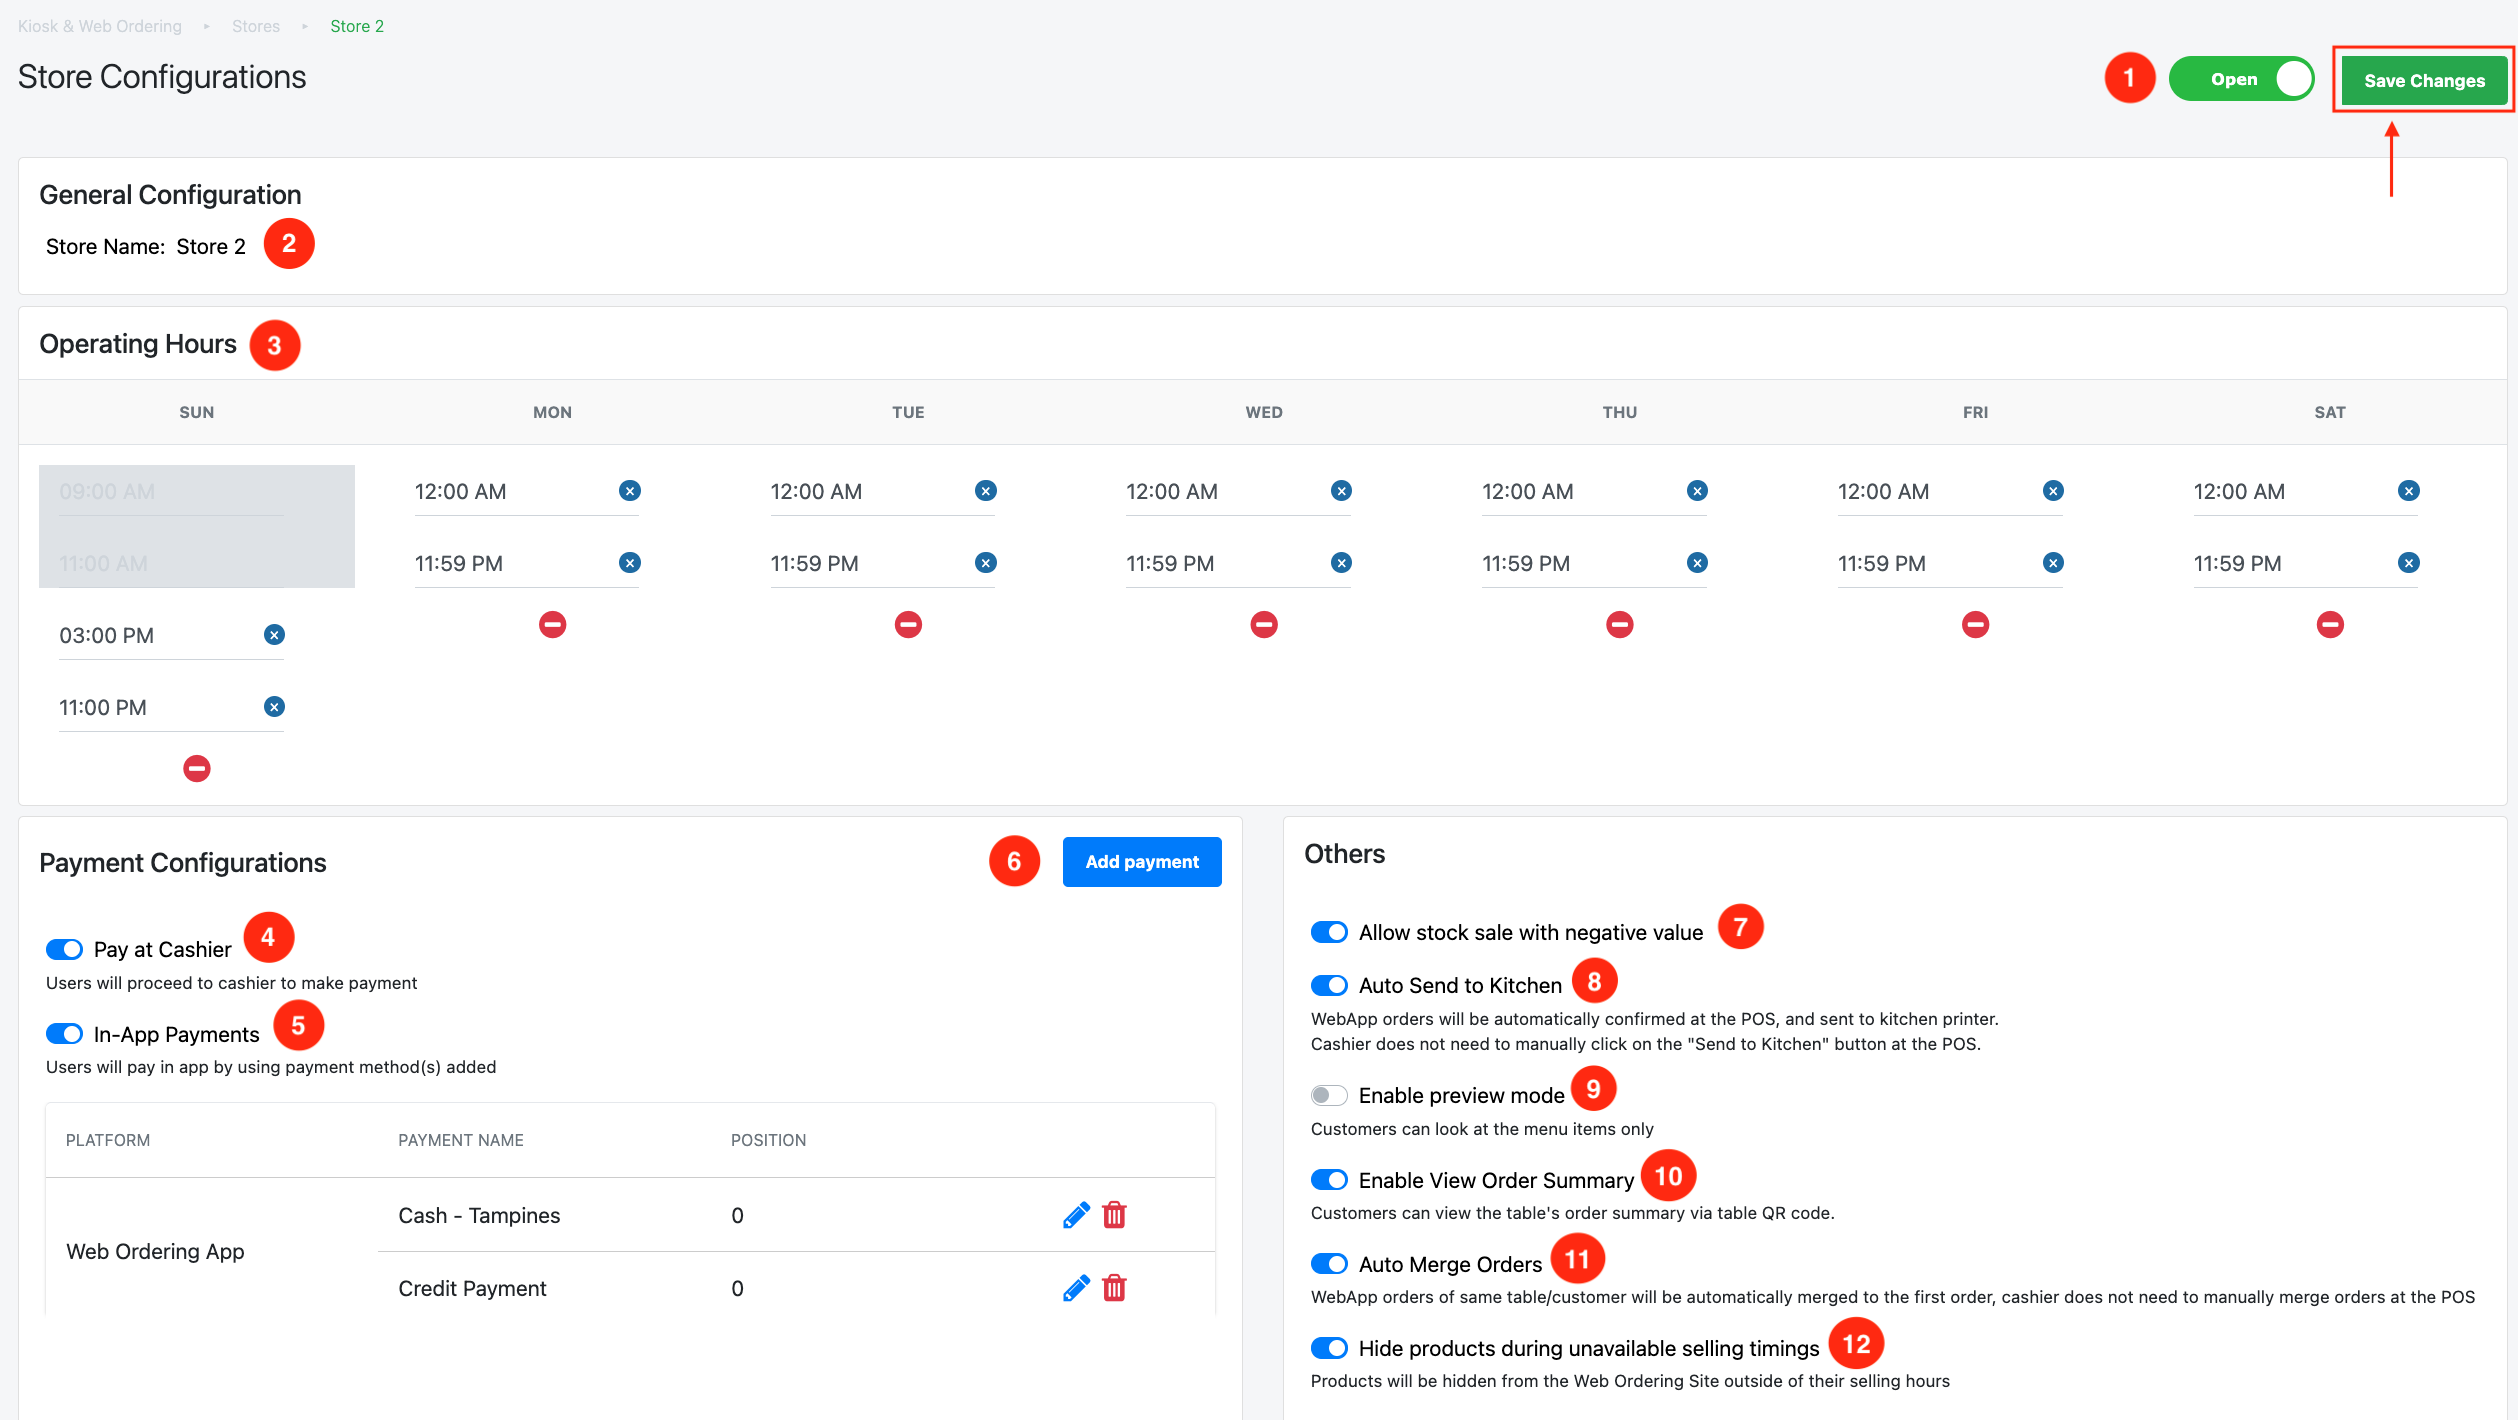This screenshot has width=2518, height=1420.
Task: Go to Stores in breadcrumb
Action: (x=256, y=26)
